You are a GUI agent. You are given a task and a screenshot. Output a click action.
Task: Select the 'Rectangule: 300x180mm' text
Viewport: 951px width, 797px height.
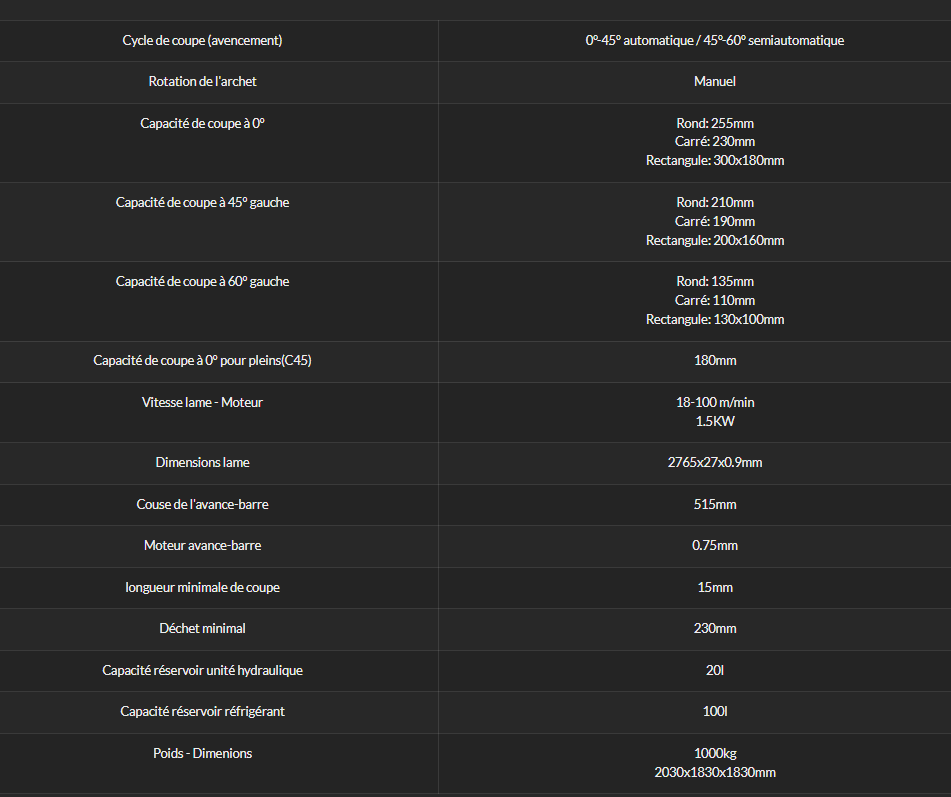pyautogui.click(x=714, y=161)
